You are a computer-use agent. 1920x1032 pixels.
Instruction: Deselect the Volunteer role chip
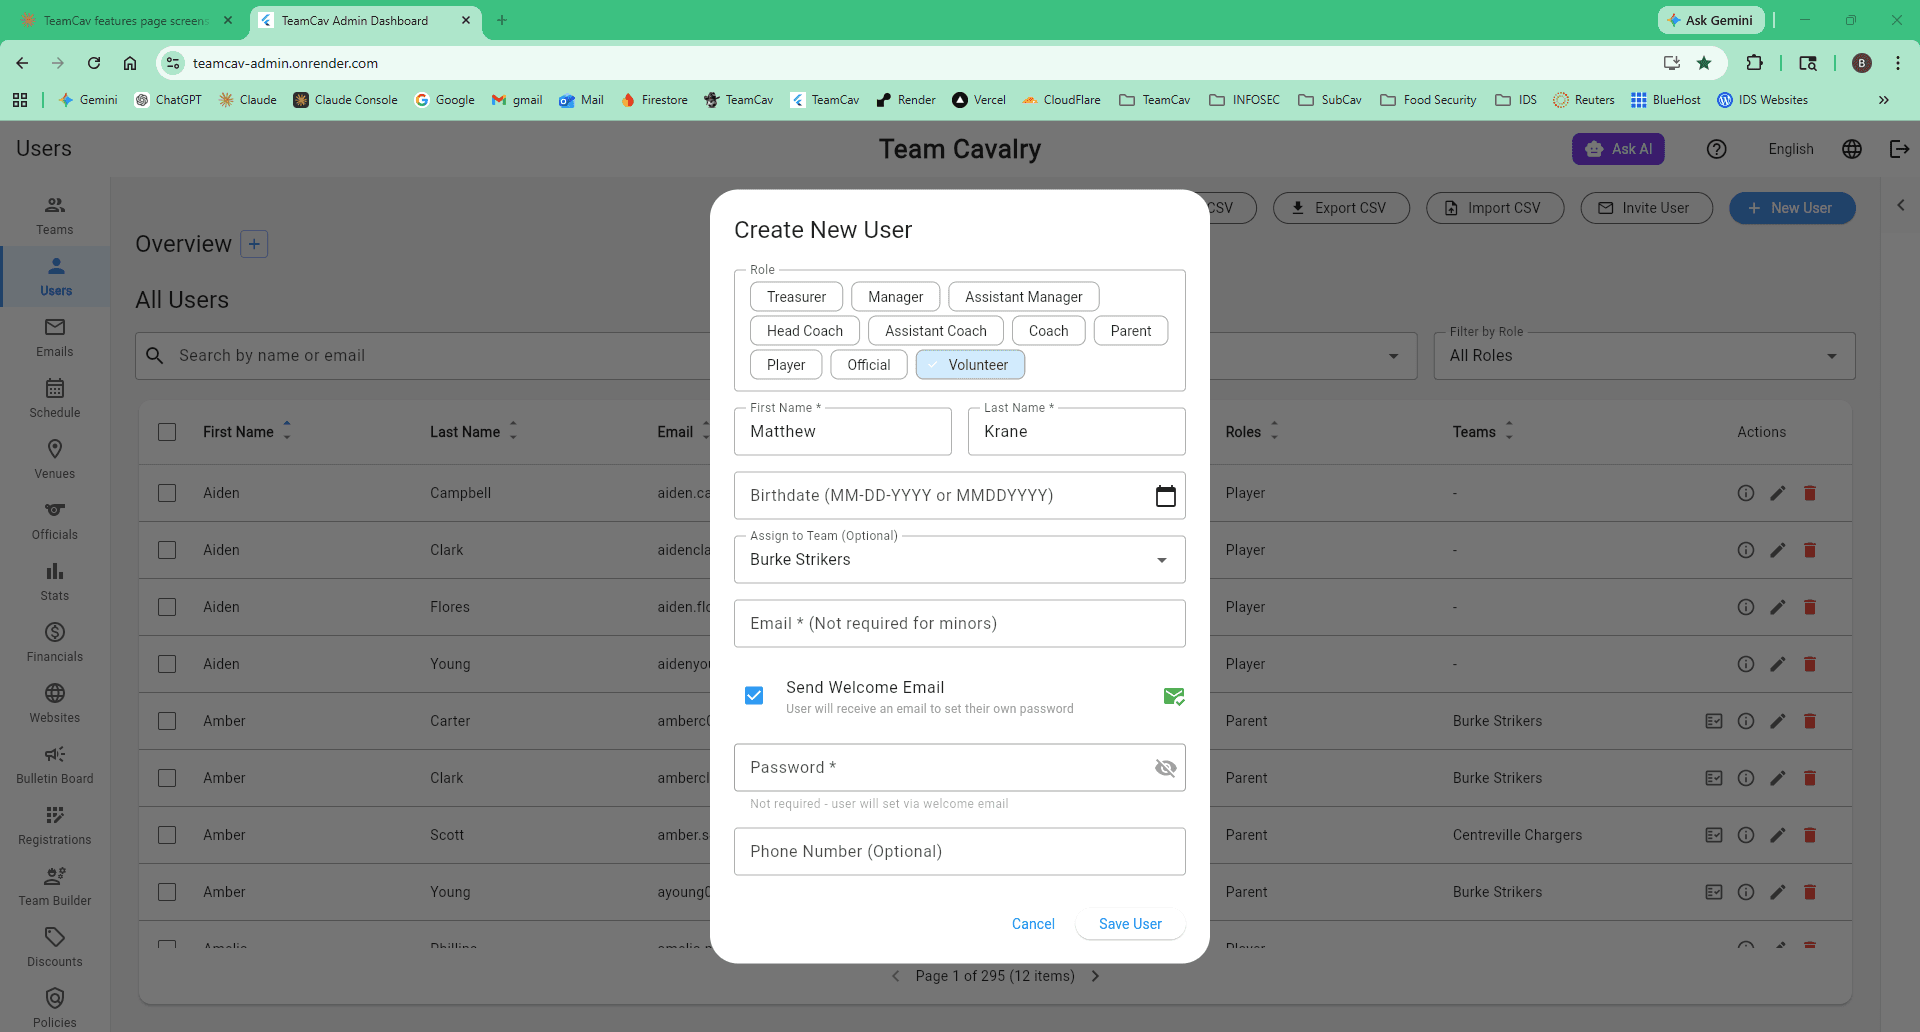click(970, 365)
